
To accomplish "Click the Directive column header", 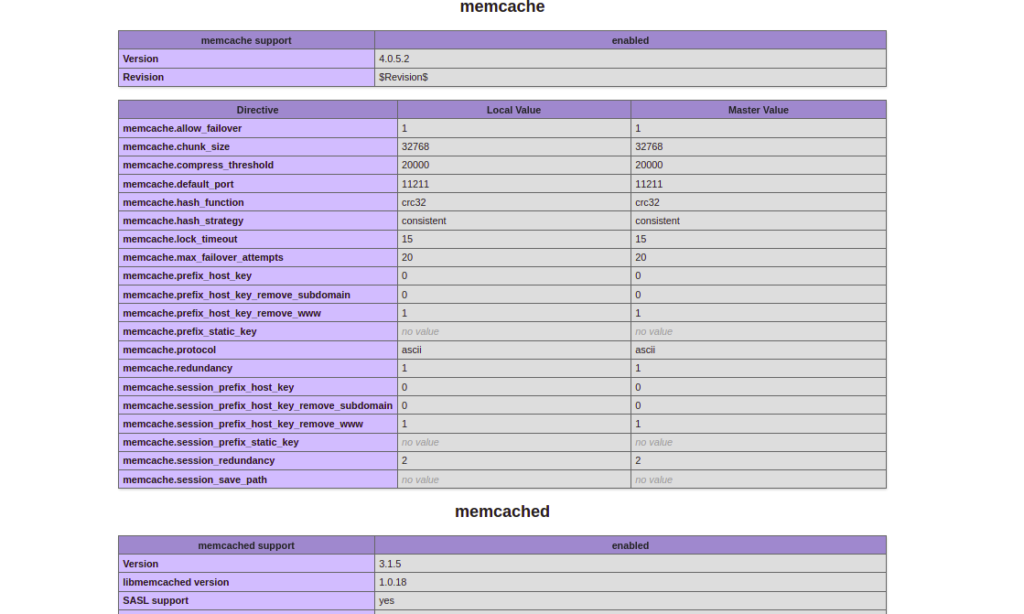I will [257, 110].
